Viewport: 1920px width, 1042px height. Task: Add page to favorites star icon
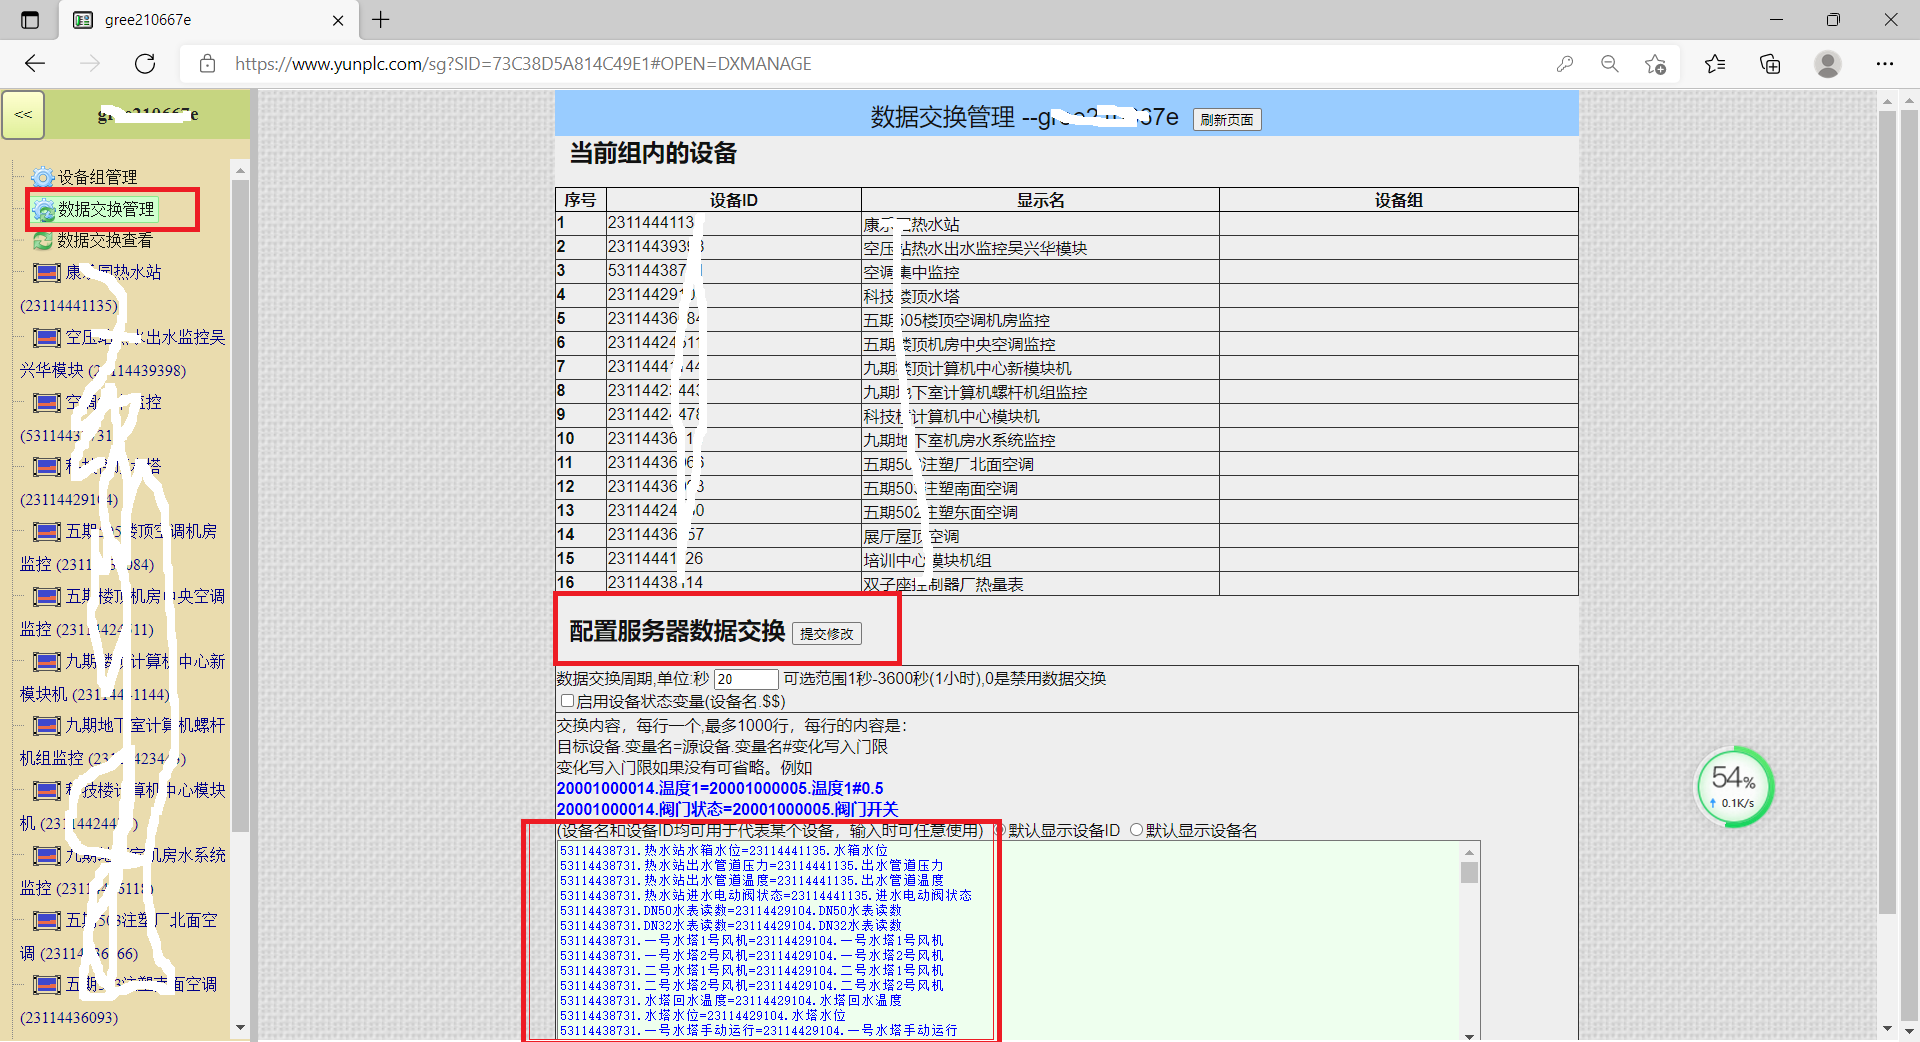point(1655,64)
